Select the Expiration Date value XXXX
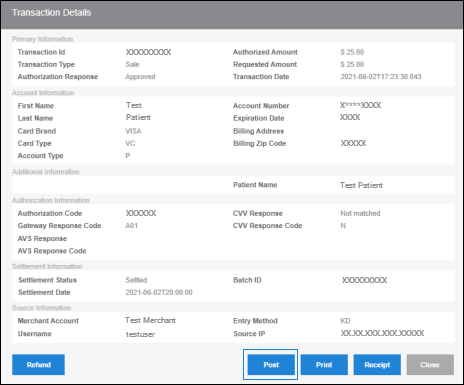The height and width of the screenshot is (385, 464). tap(350, 117)
